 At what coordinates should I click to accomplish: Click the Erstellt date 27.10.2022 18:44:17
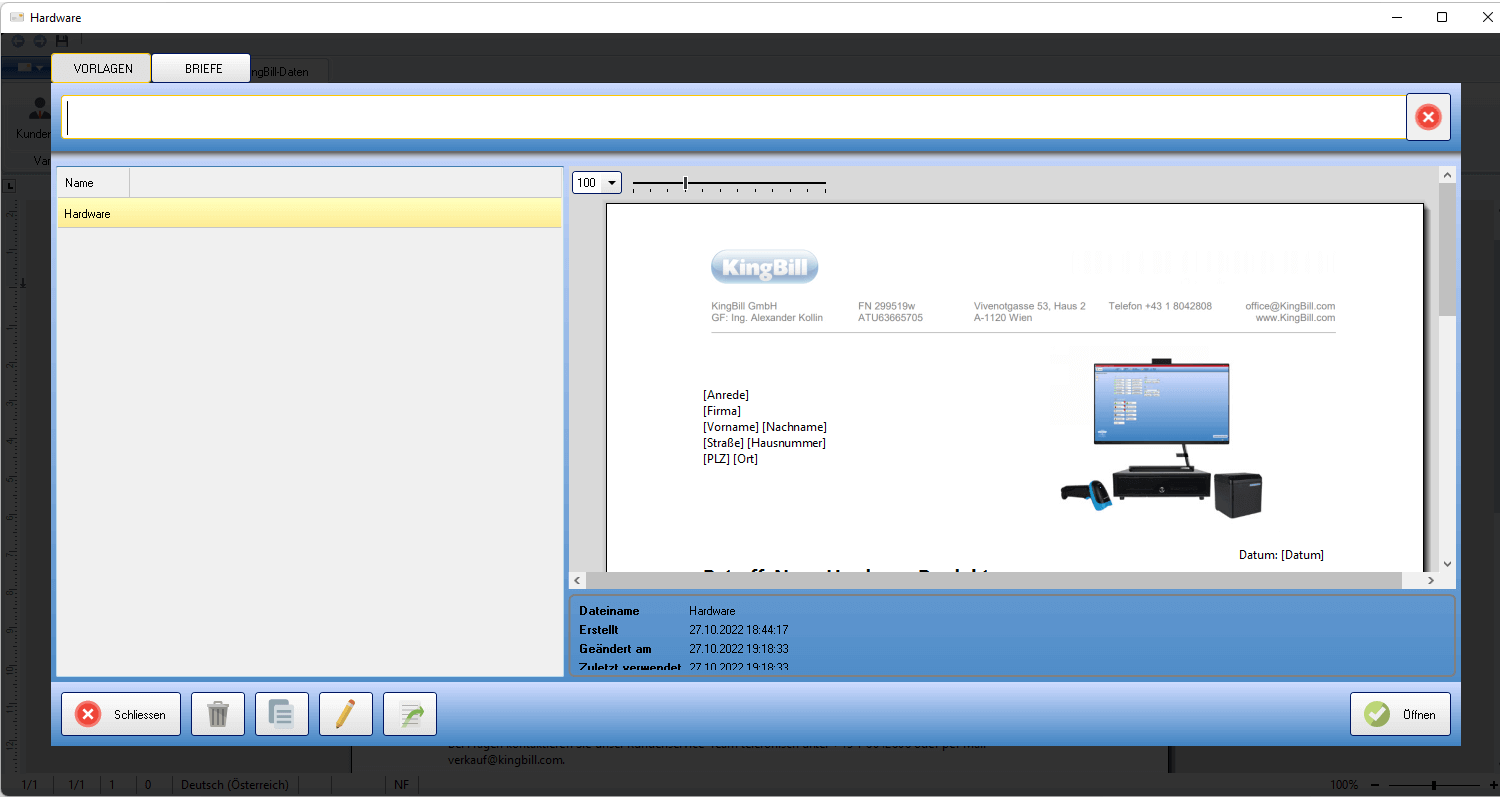(739, 630)
